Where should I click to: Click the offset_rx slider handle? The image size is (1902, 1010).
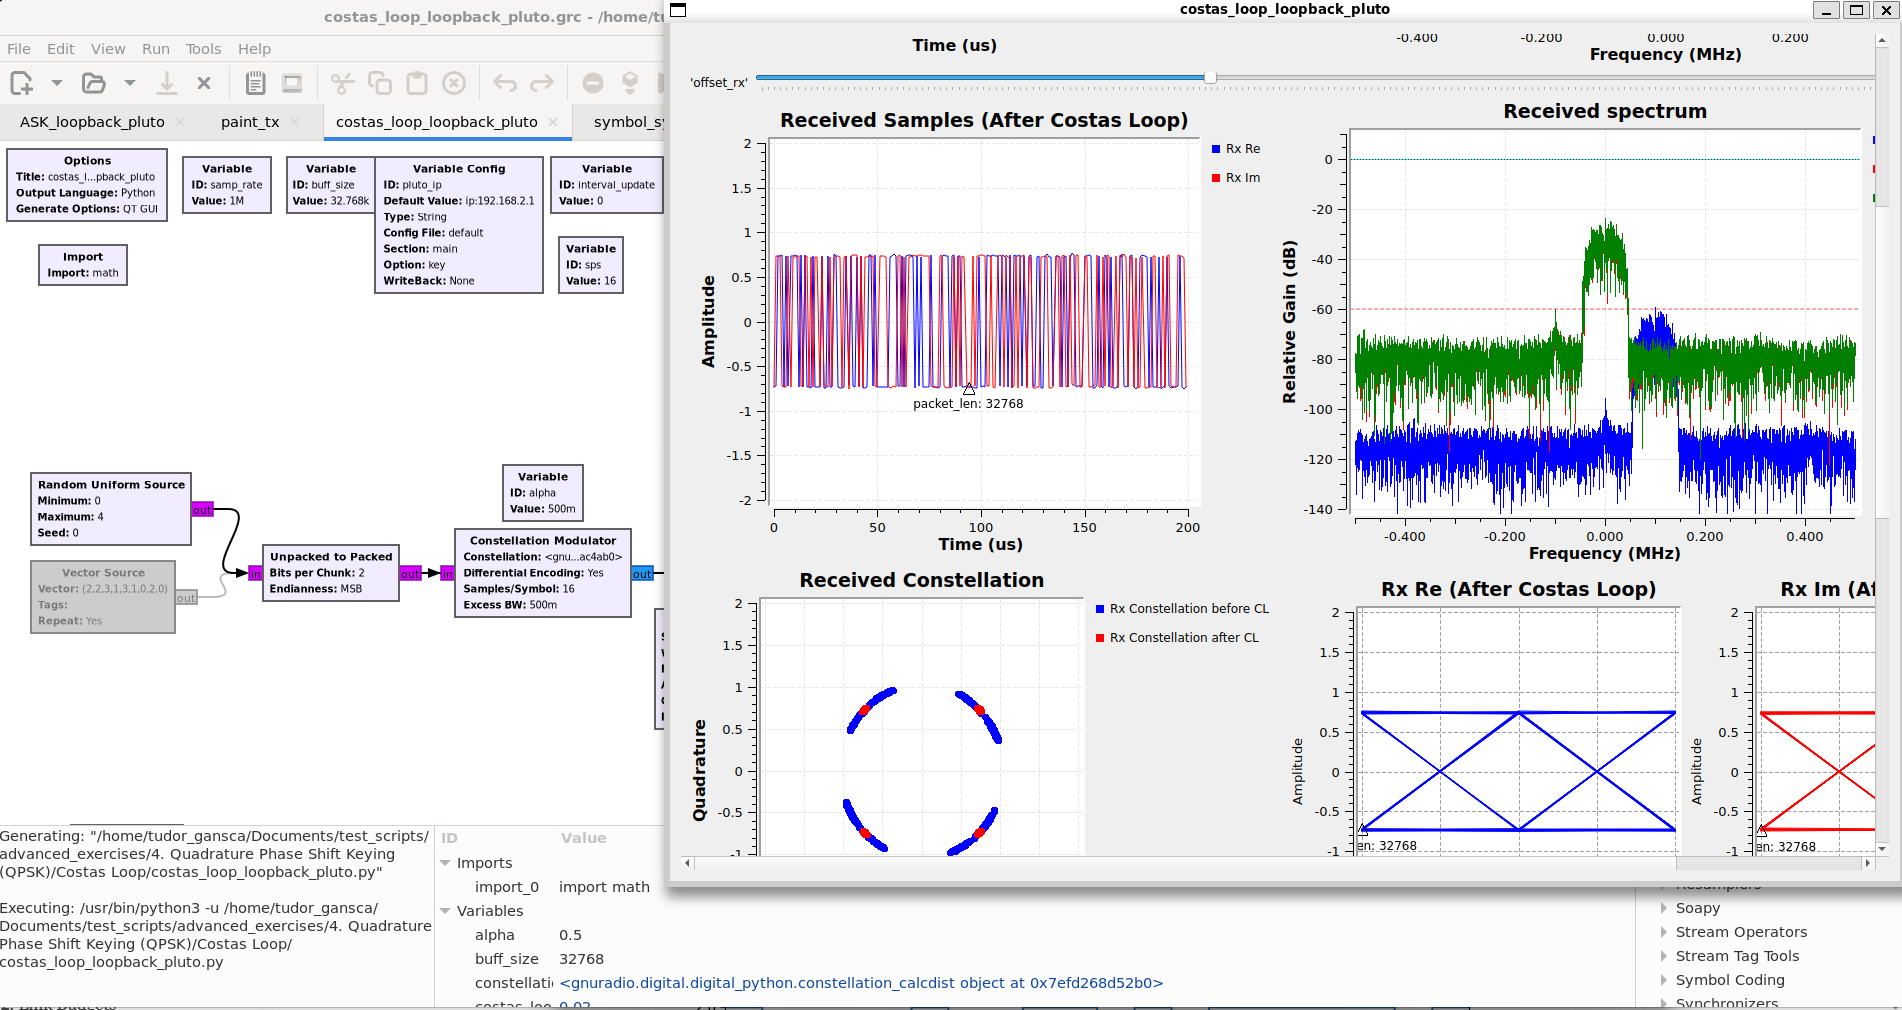coord(1211,77)
